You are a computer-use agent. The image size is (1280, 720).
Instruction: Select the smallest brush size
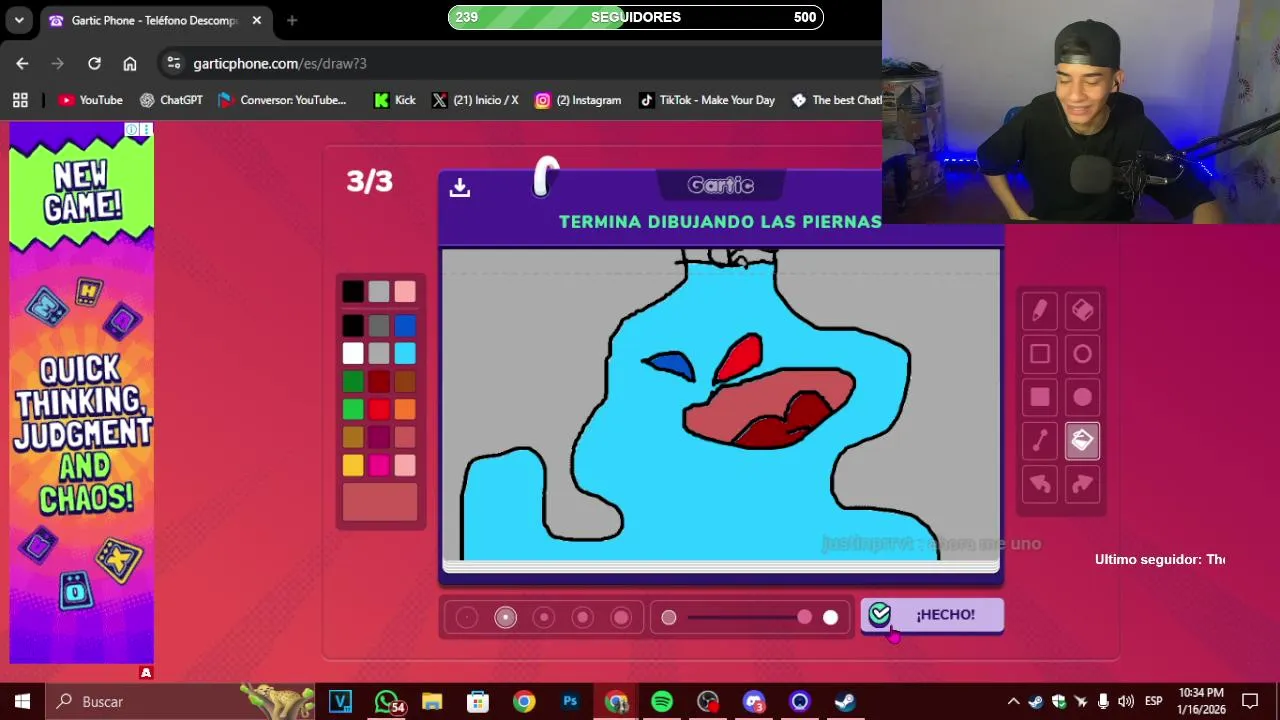(x=467, y=618)
